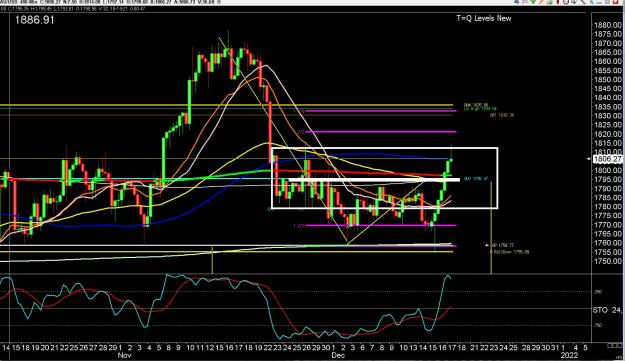Click date 27 on the time axis
Viewport: 625px width, 361px height.
93,347
